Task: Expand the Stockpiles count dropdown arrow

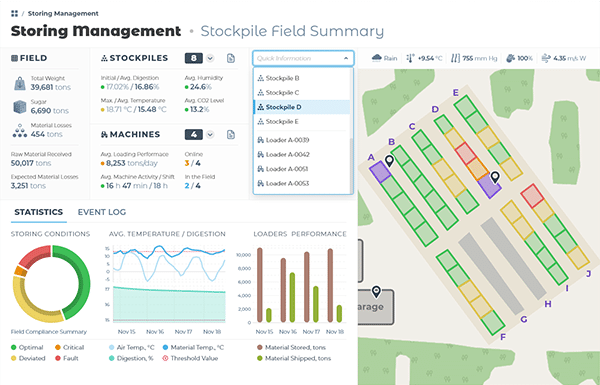Action: point(210,58)
